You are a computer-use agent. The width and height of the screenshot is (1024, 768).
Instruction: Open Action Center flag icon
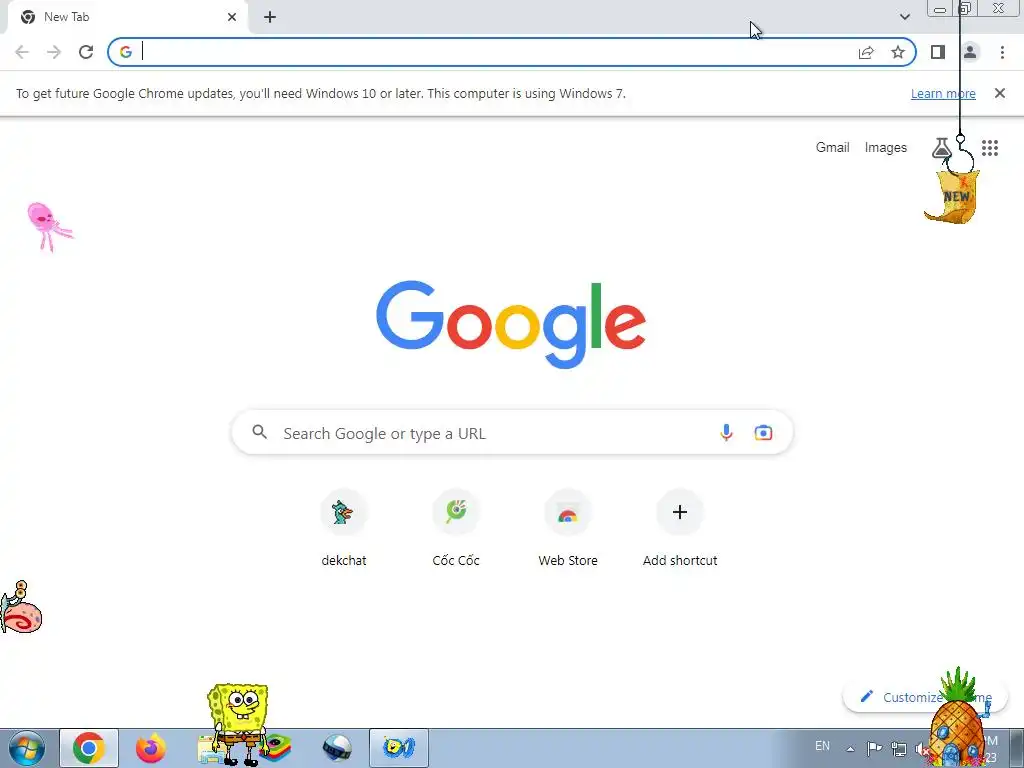point(874,748)
